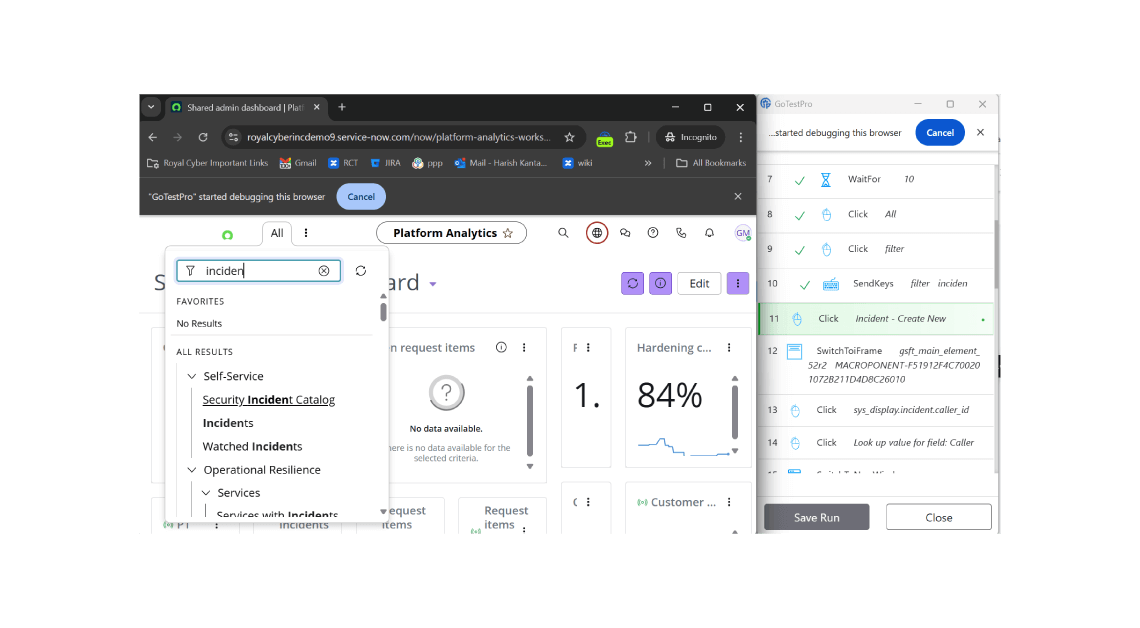Click the purple dashboard info button
This screenshot has width=1140, height=628.
(x=660, y=283)
